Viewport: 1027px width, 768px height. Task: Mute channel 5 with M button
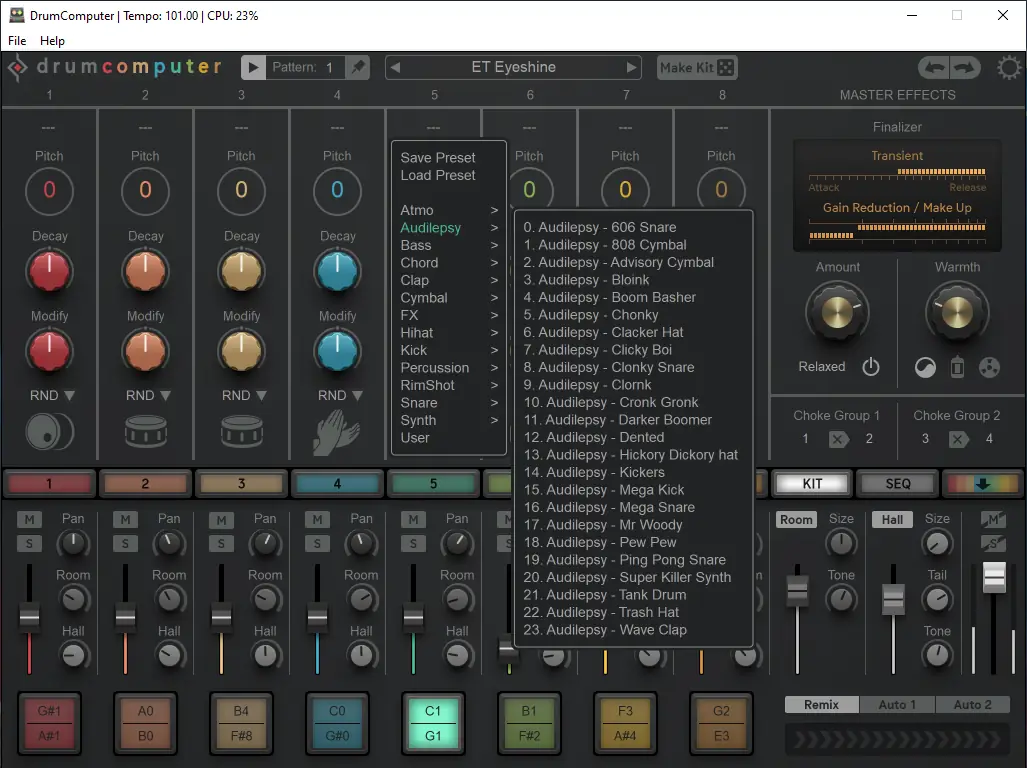(x=413, y=519)
